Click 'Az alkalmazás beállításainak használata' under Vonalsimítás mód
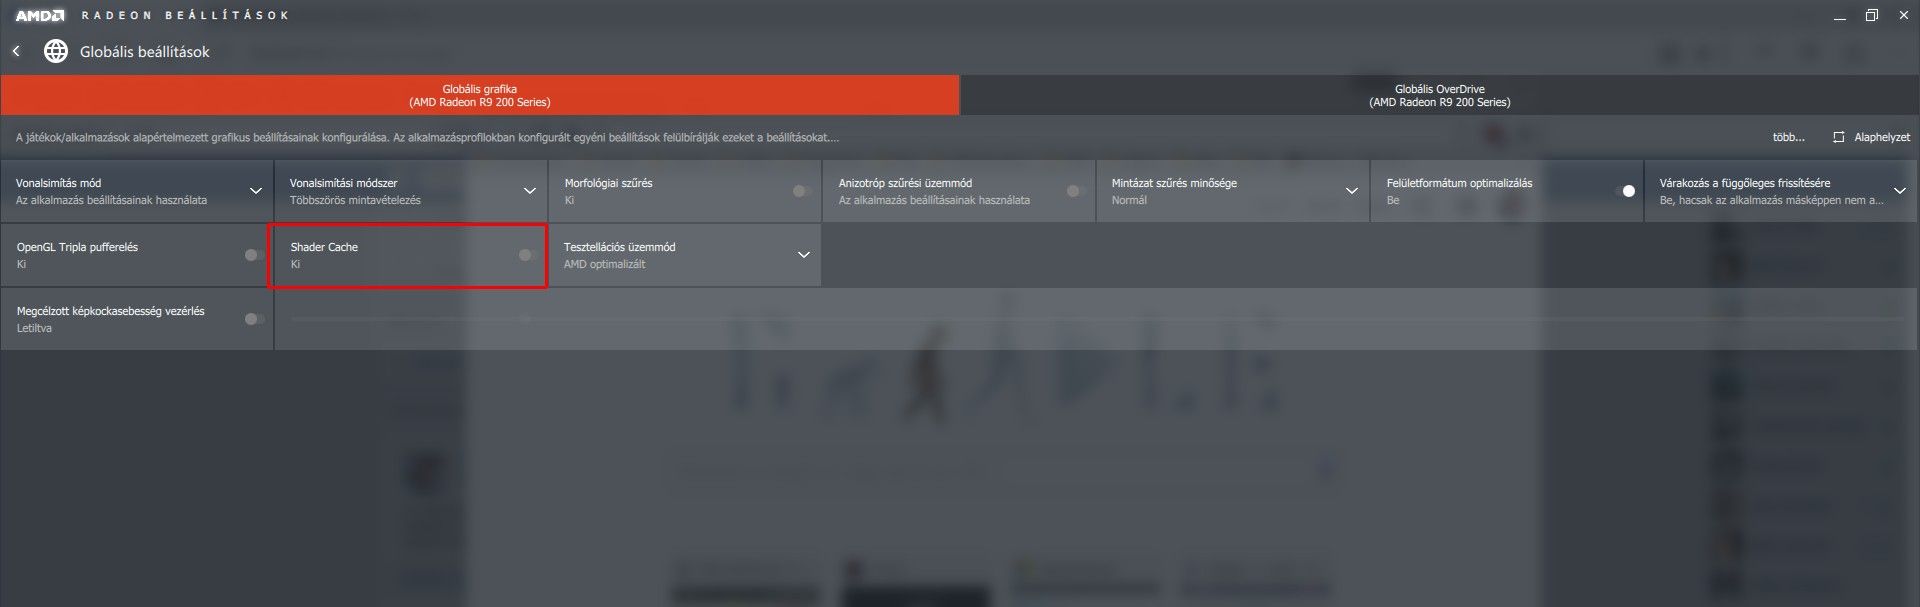The image size is (1920, 607). pyautogui.click(x=111, y=200)
